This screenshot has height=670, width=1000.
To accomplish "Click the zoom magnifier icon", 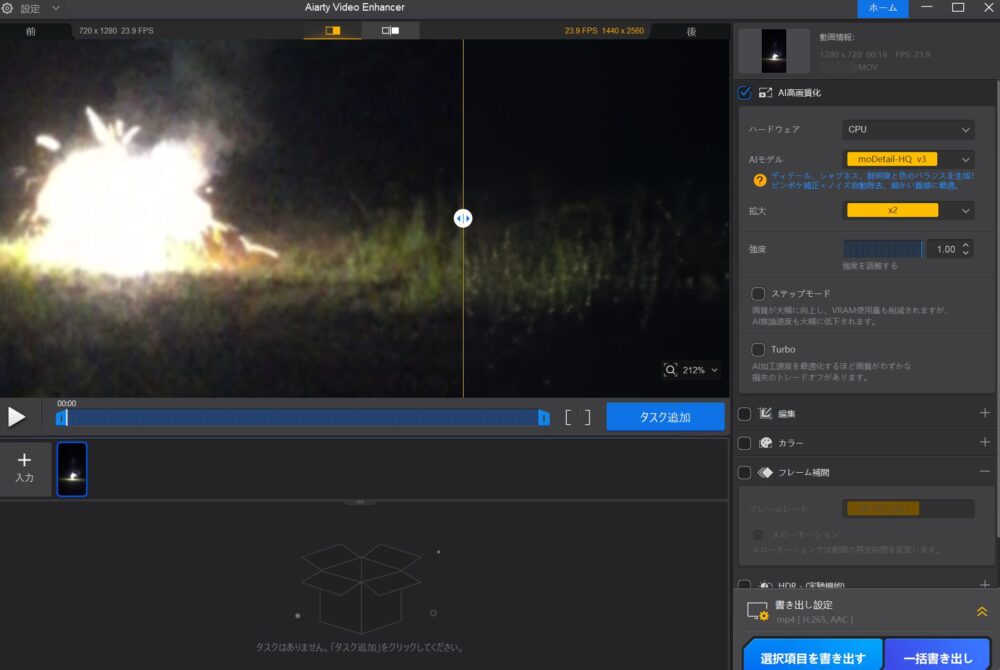I will [x=671, y=370].
